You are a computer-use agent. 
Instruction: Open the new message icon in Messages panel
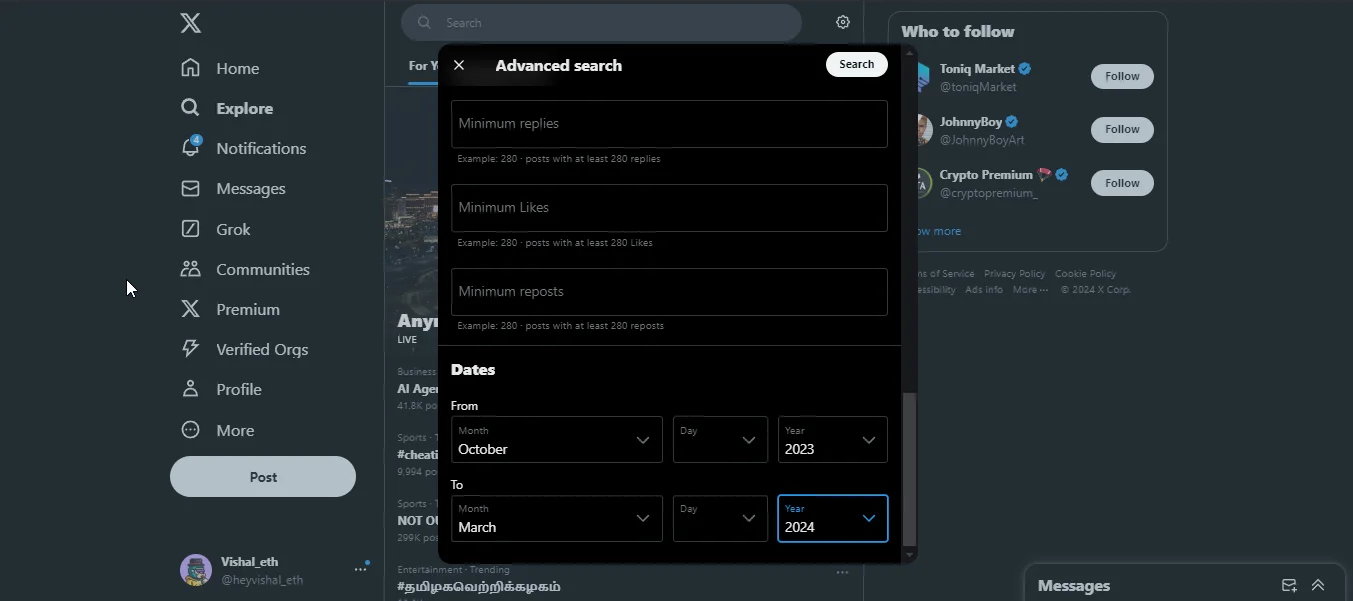point(1288,585)
